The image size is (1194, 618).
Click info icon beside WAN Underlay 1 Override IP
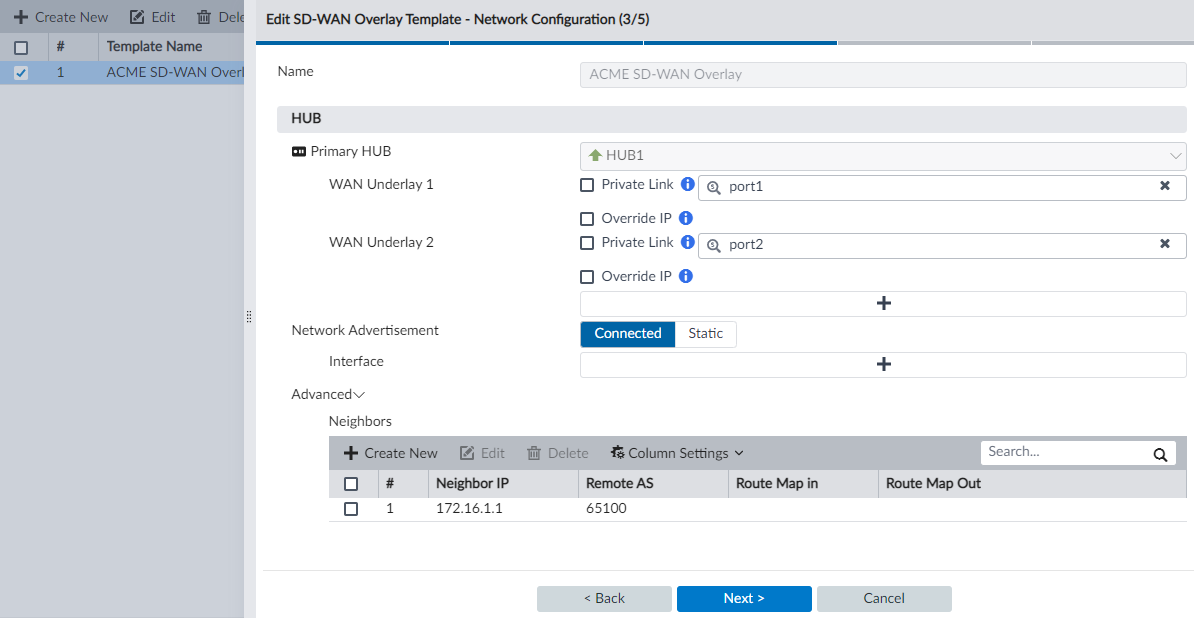point(685,218)
